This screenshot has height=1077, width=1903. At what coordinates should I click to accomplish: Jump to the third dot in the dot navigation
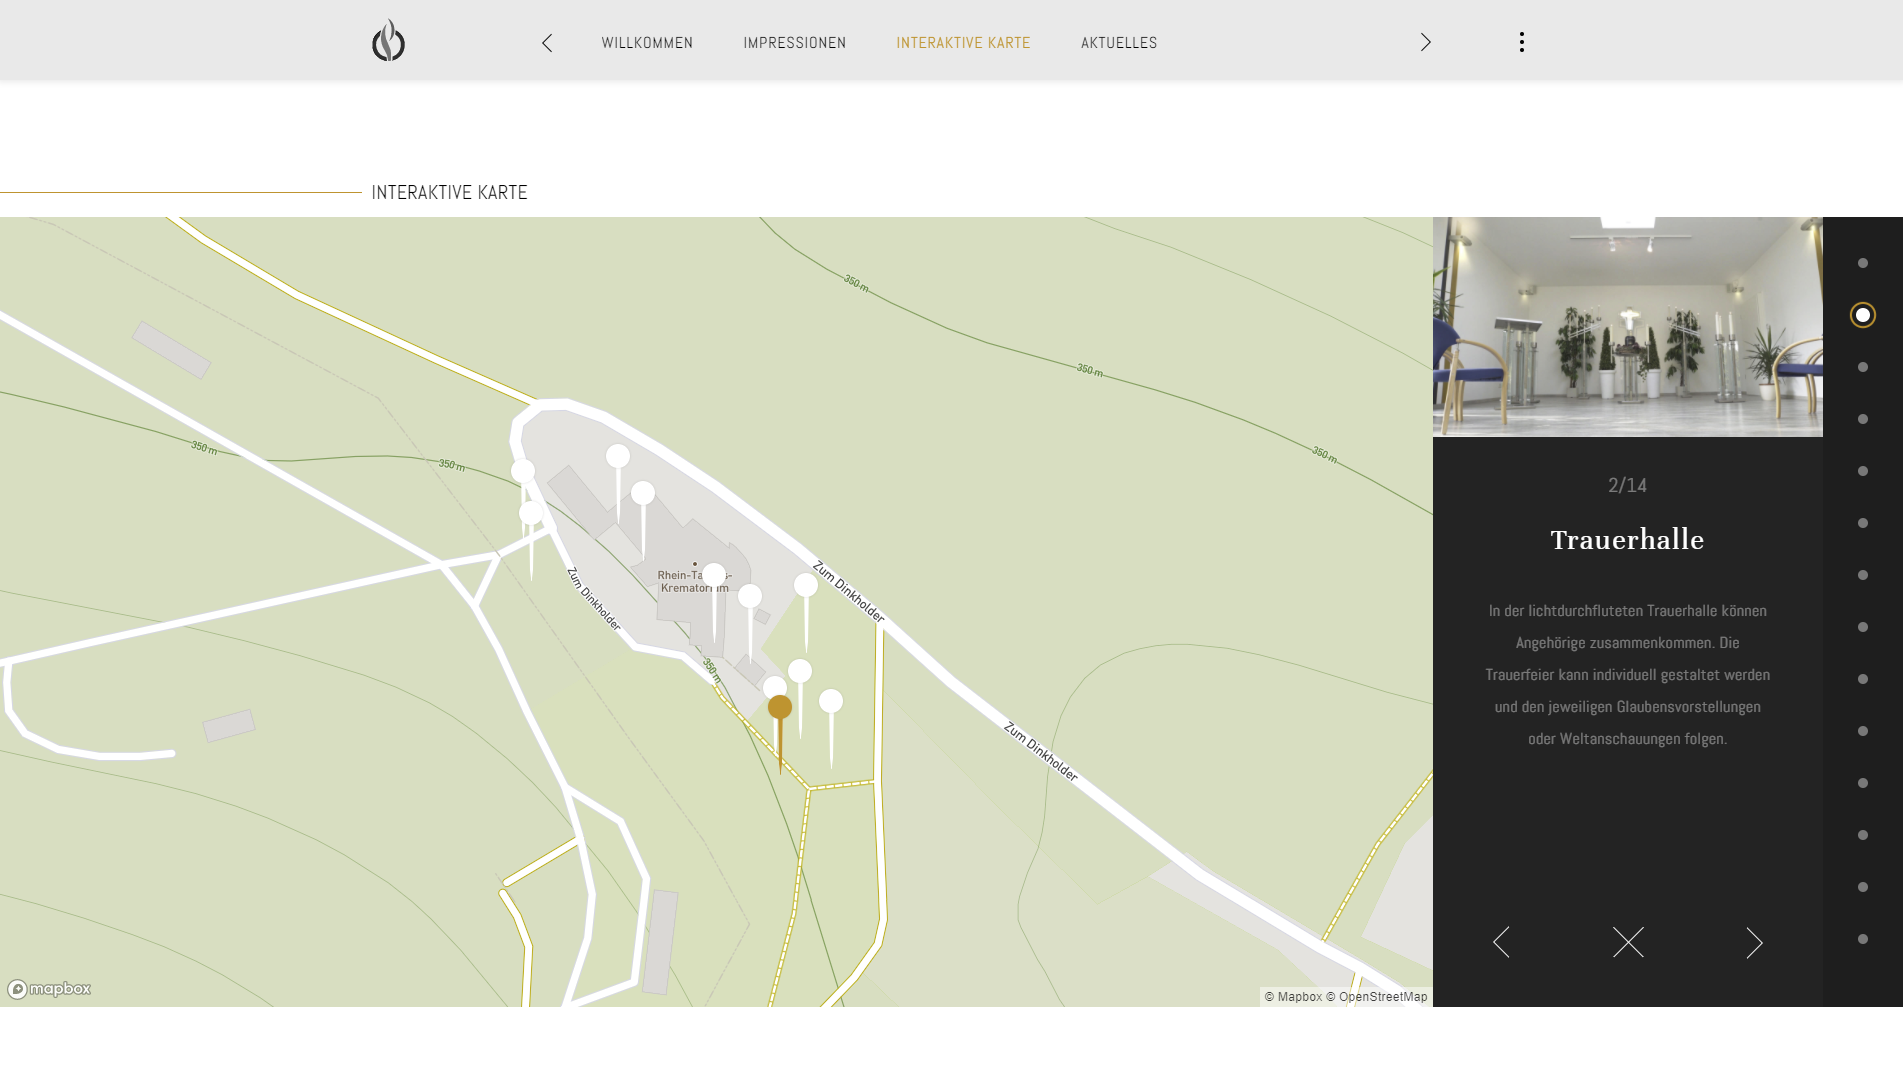1862,367
